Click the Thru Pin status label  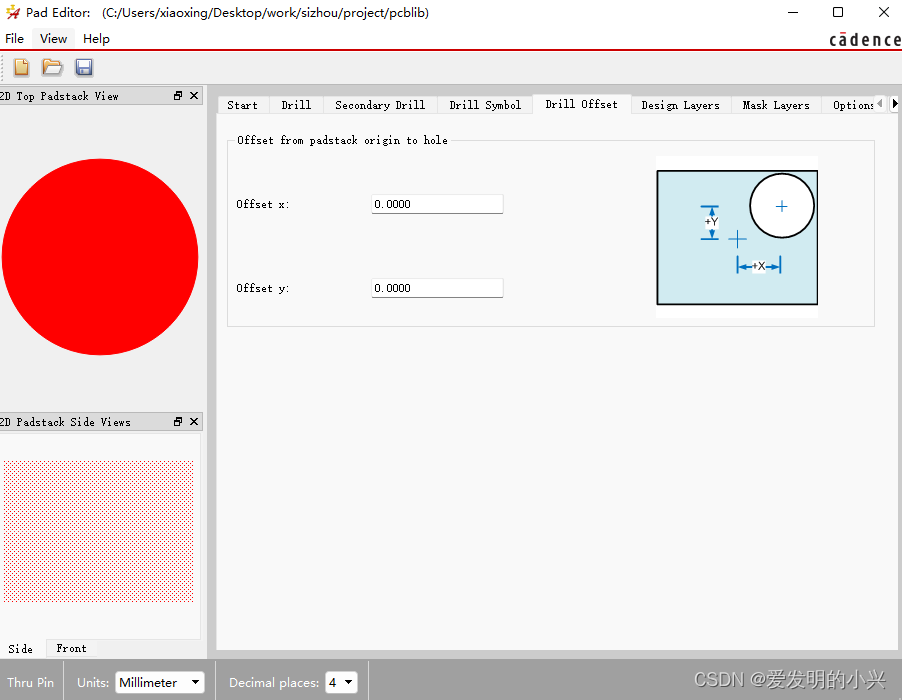[x=30, y=682]
